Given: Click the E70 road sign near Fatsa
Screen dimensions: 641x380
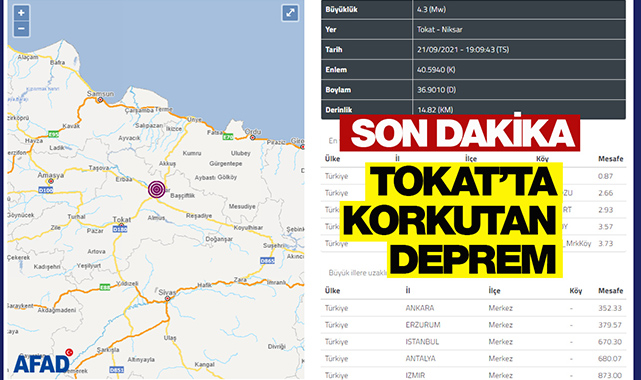Looking at the screenshot, I should tap(228, 137).
